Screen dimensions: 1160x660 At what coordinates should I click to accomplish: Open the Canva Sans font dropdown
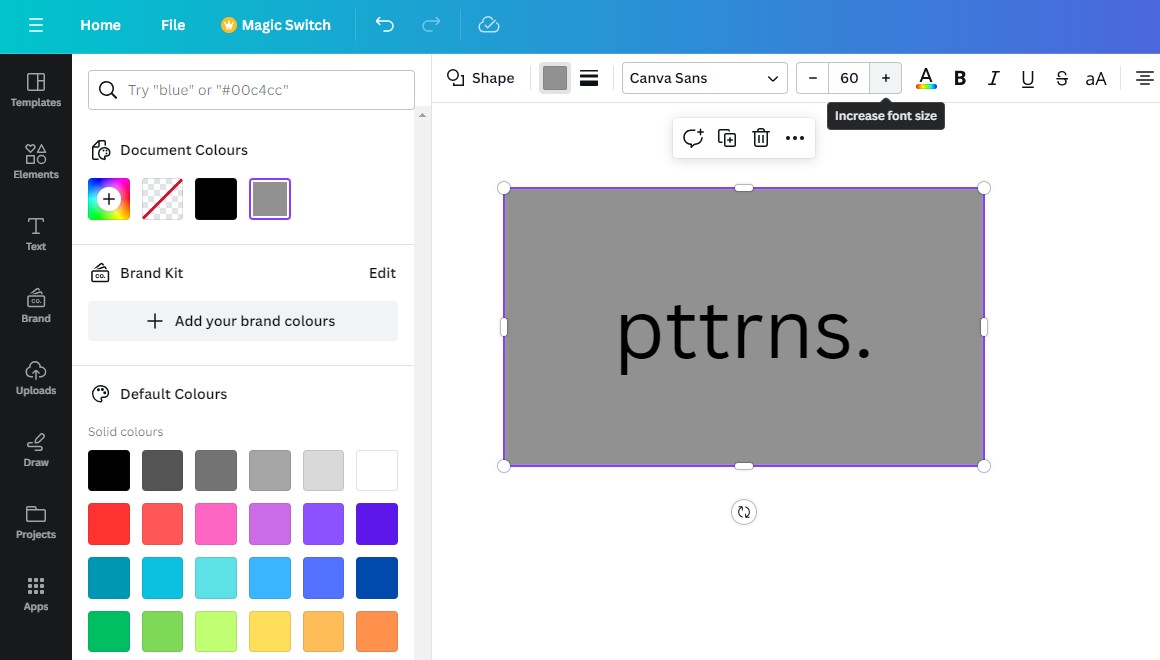tap(704, 78)
